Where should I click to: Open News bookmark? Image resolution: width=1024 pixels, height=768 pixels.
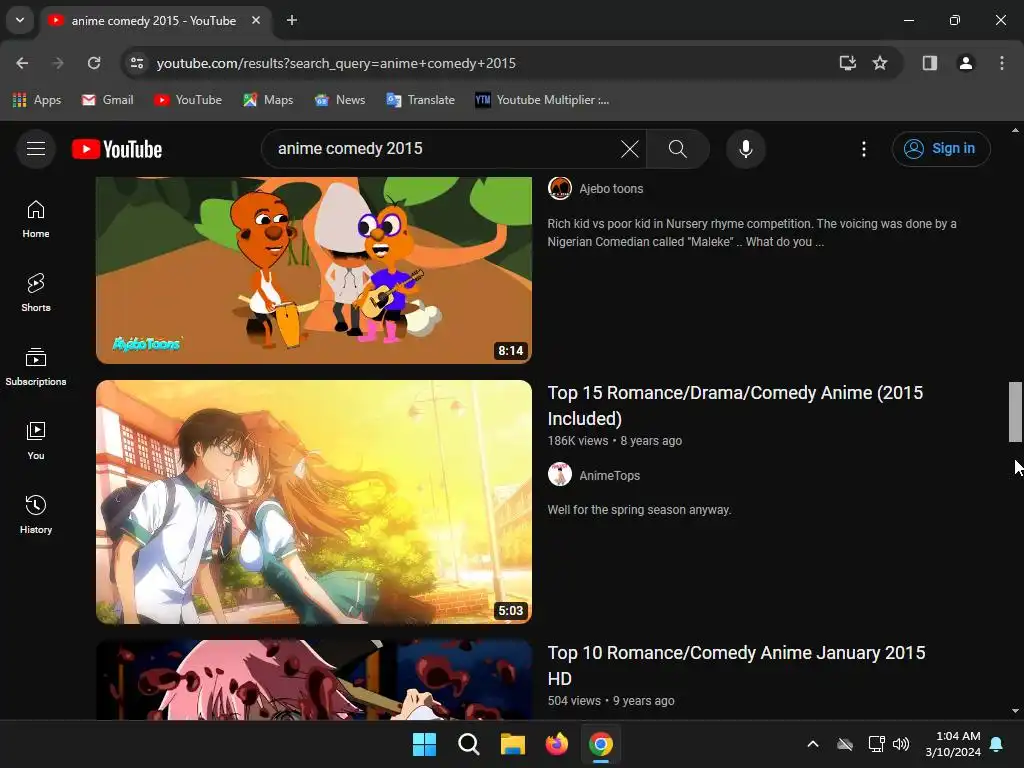(340, 100)
